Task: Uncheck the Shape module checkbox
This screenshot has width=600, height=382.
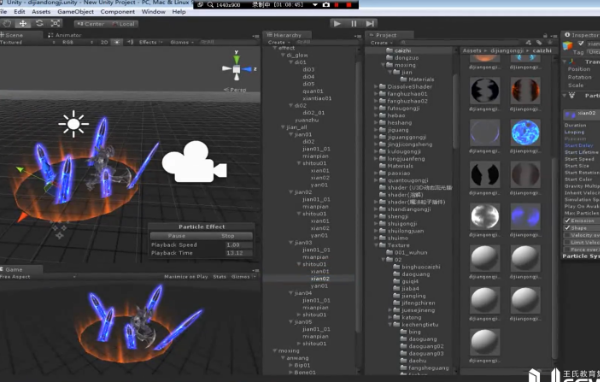Action: pyautogui.click(x=567, y=228)
